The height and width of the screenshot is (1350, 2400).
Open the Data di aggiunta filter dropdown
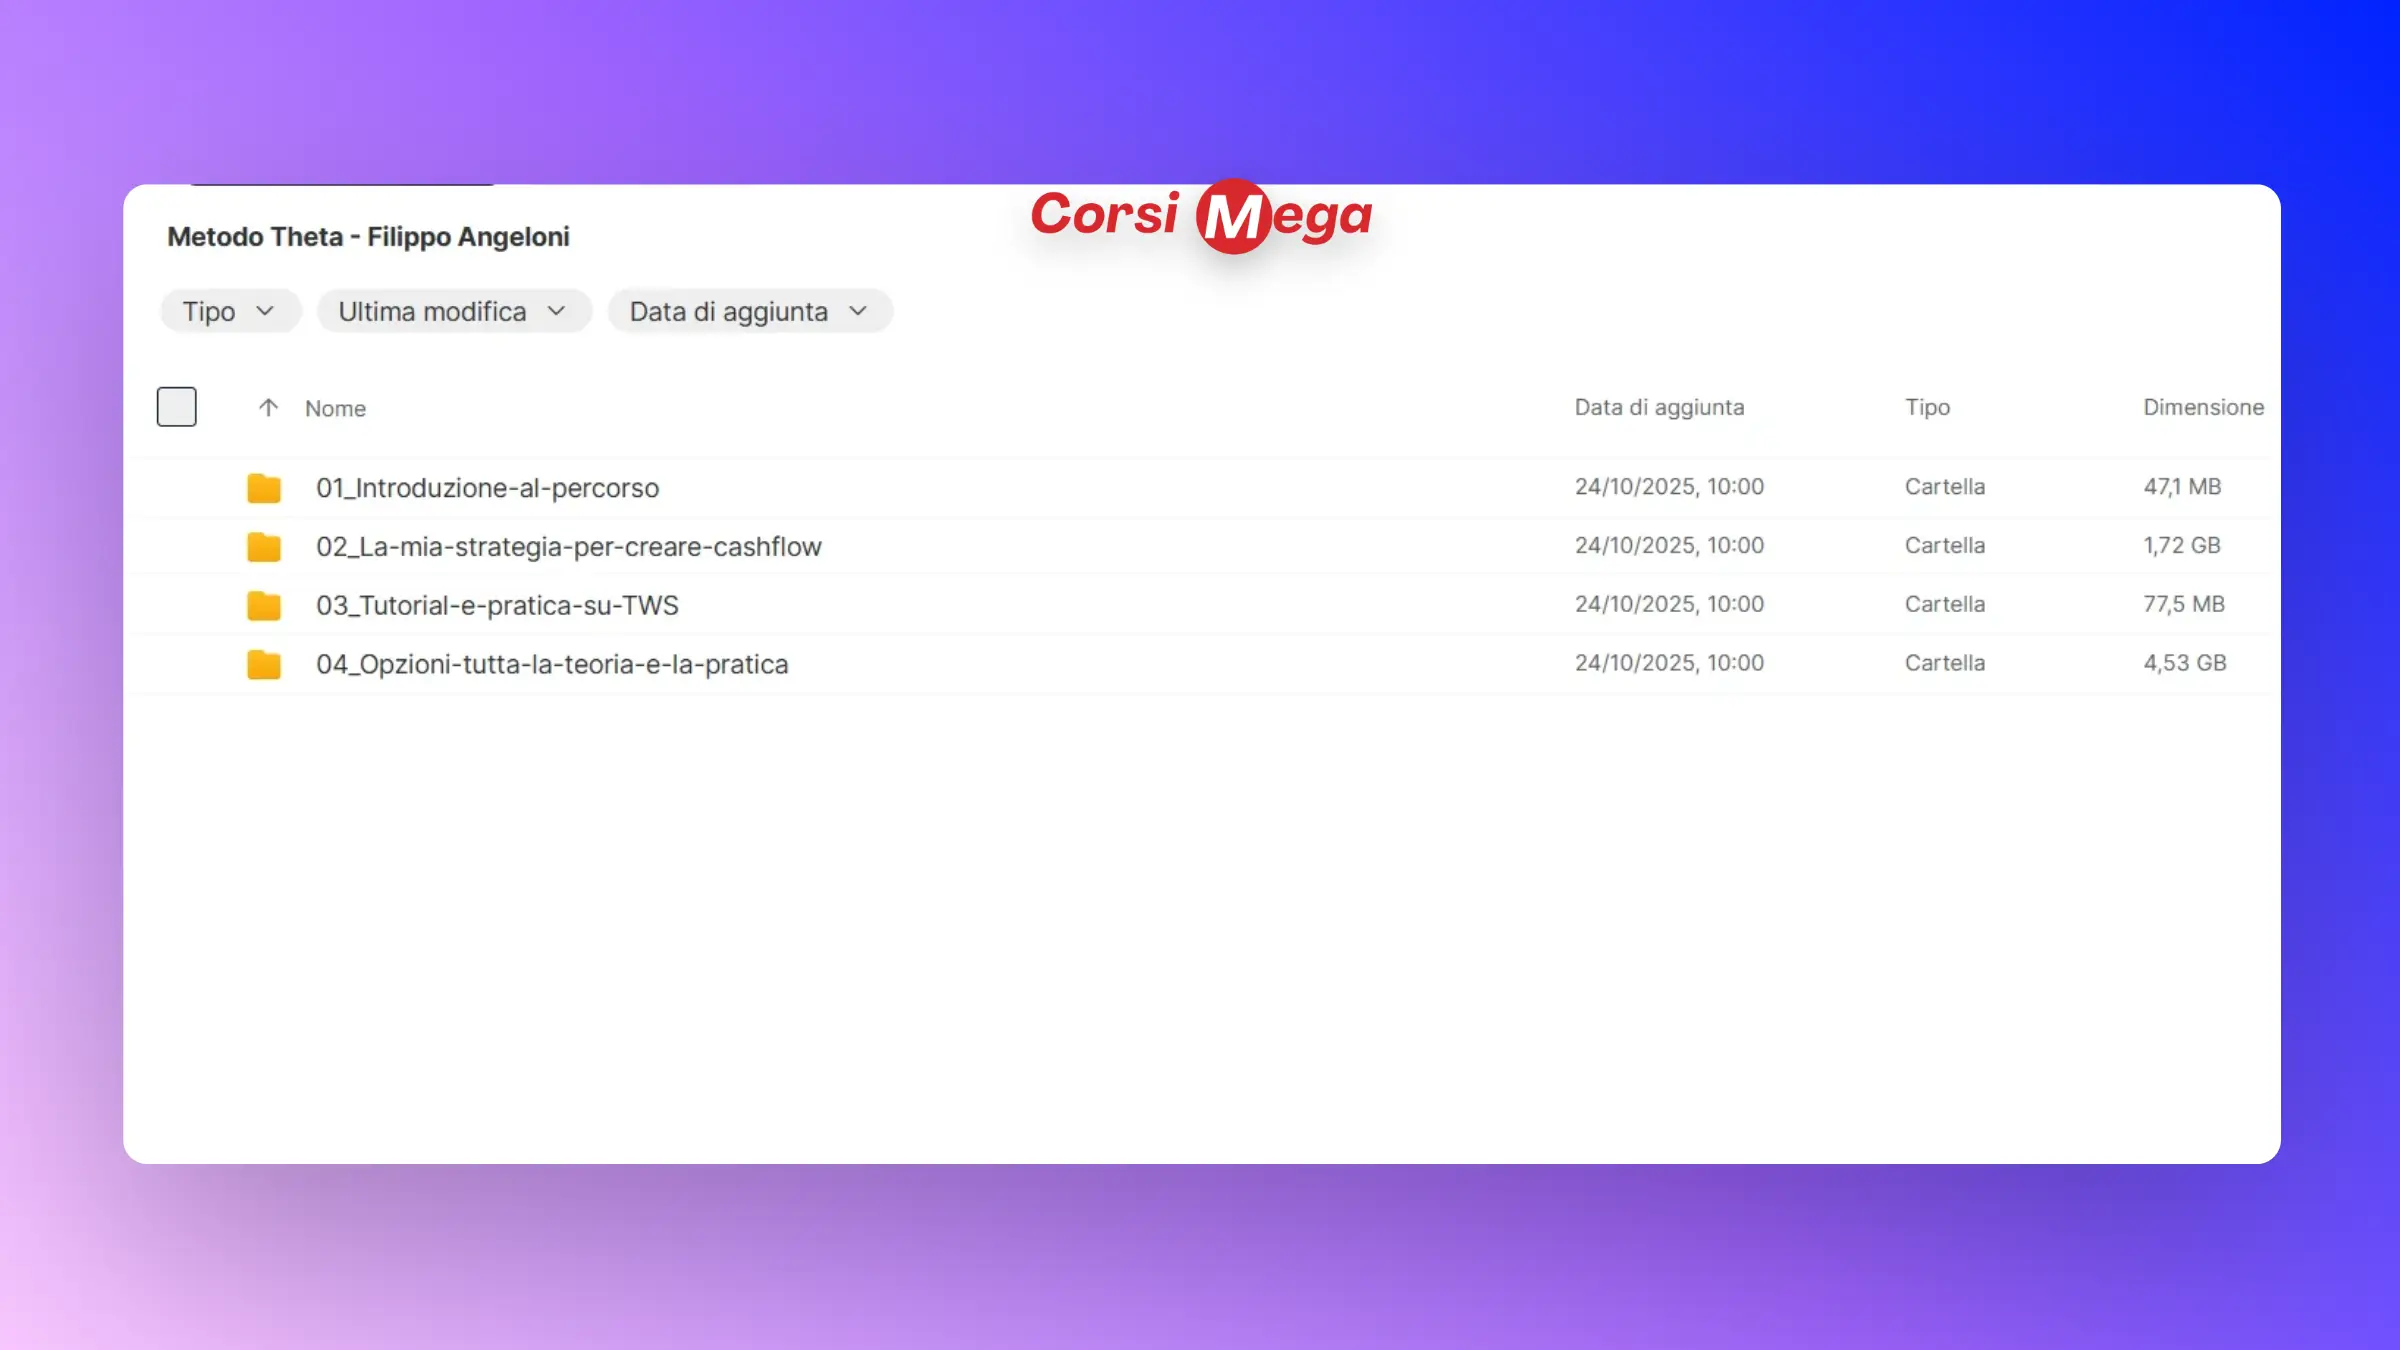click(749, 312)
